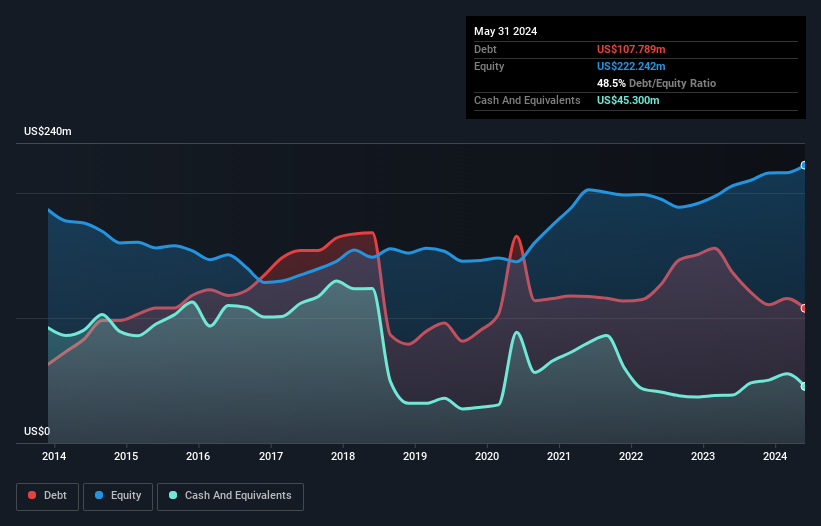Click the US$222.242m equity value
The height and width of the screenshot is (526, 821).
631,66
